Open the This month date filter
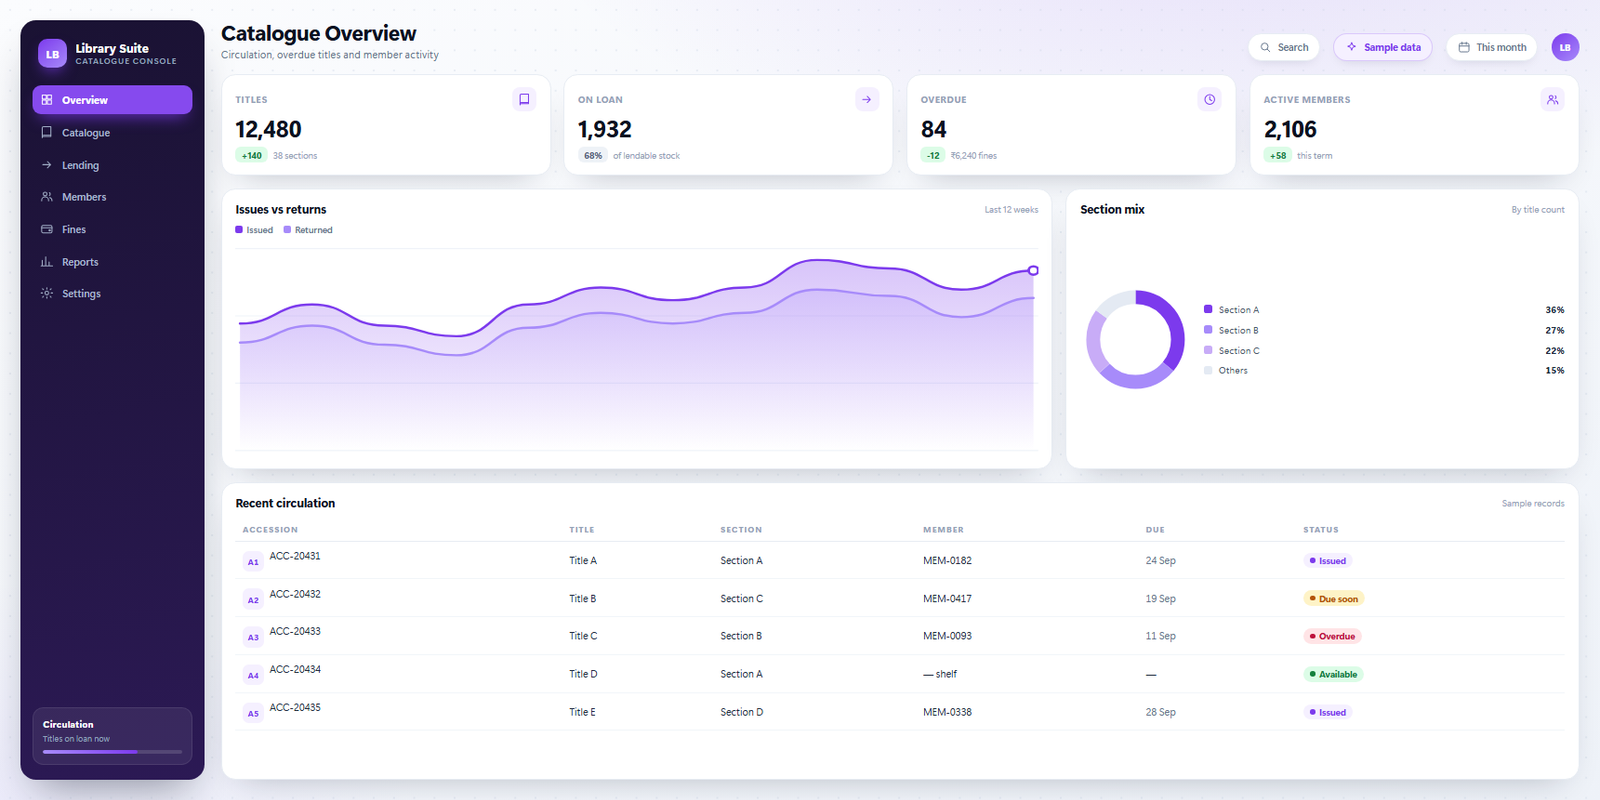This screenshot has height=800, width=1600. pyautogui.click(x=1491, y=47)
